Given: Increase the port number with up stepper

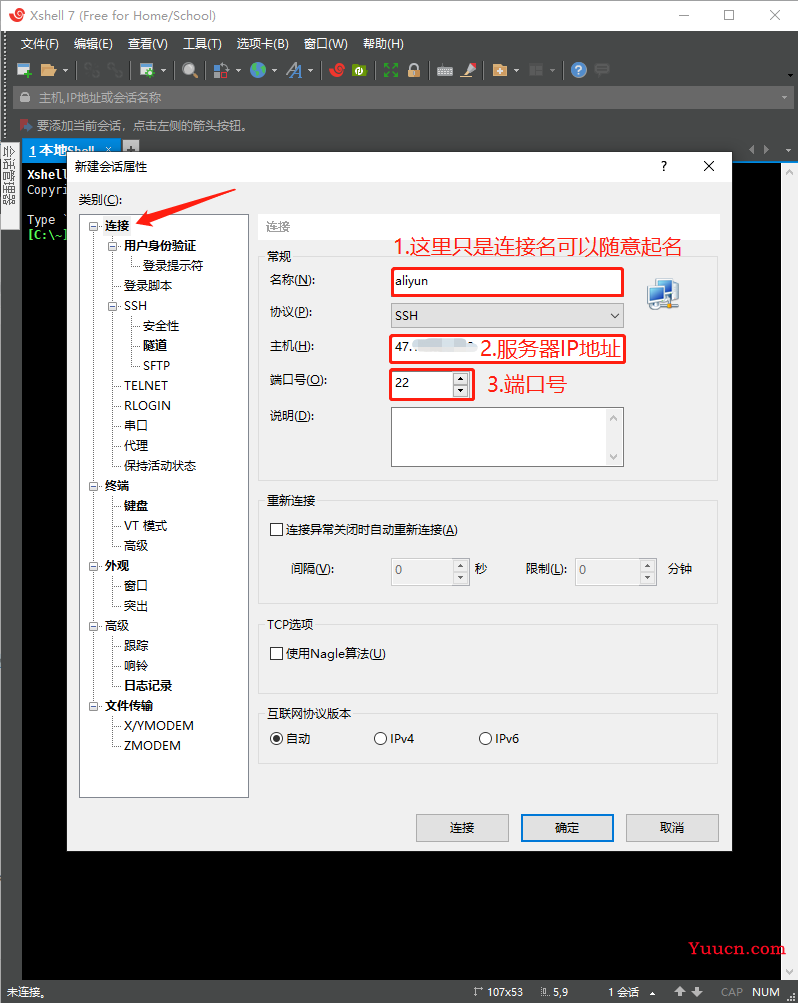Looking at the screenshot, I should (460, 377).
